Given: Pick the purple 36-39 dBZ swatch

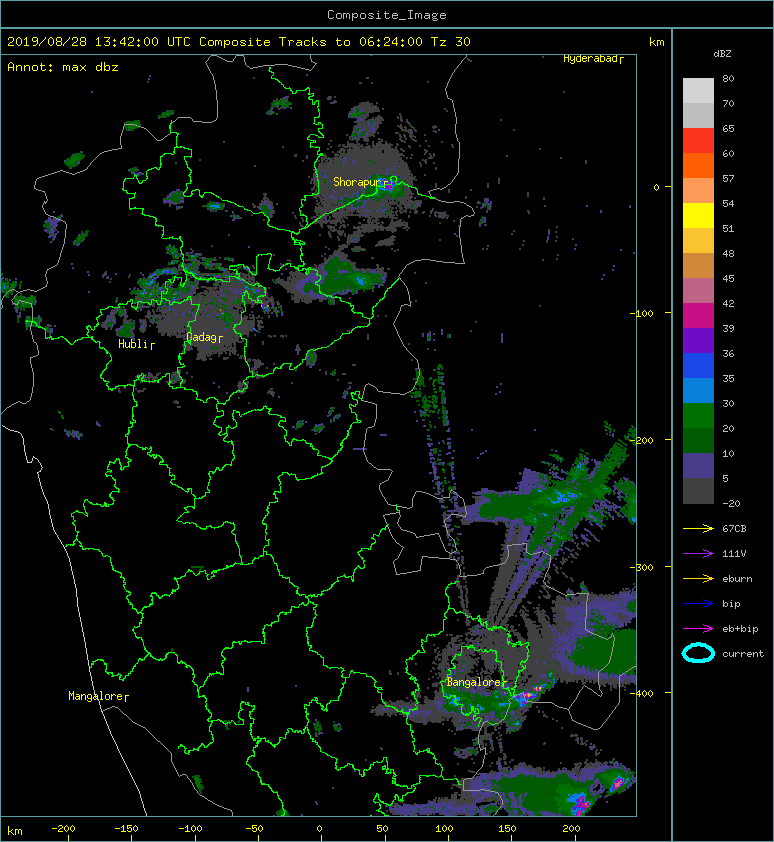Looking at the screenshot, I should 698,340.
